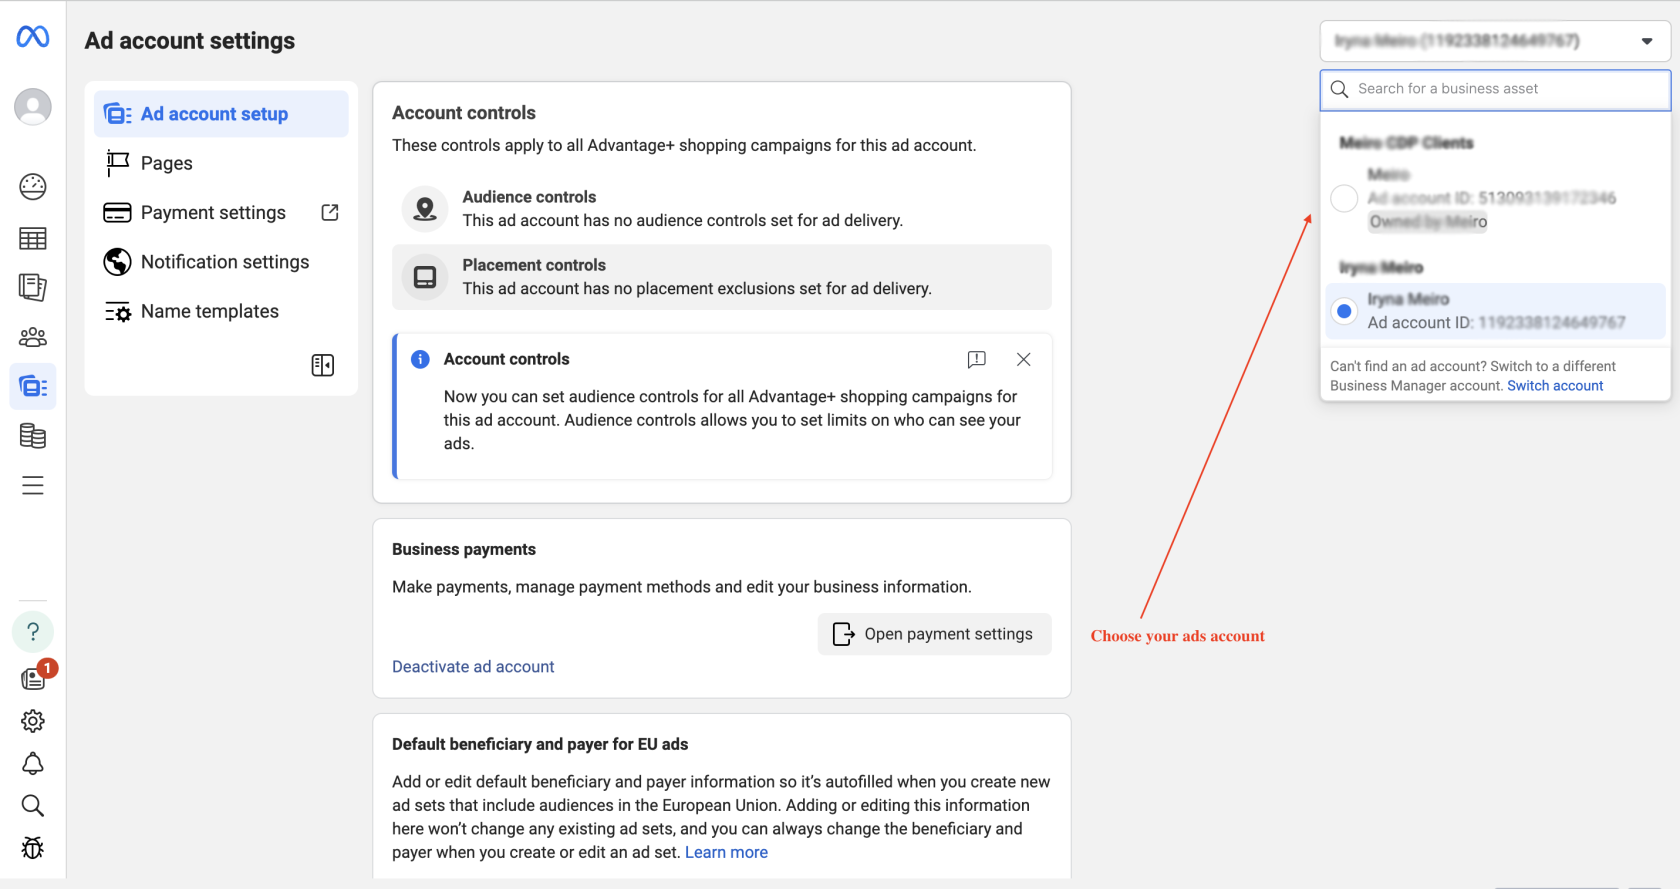Open the account overview gauge icon
1680x889 pixels.
coord(33,187)
